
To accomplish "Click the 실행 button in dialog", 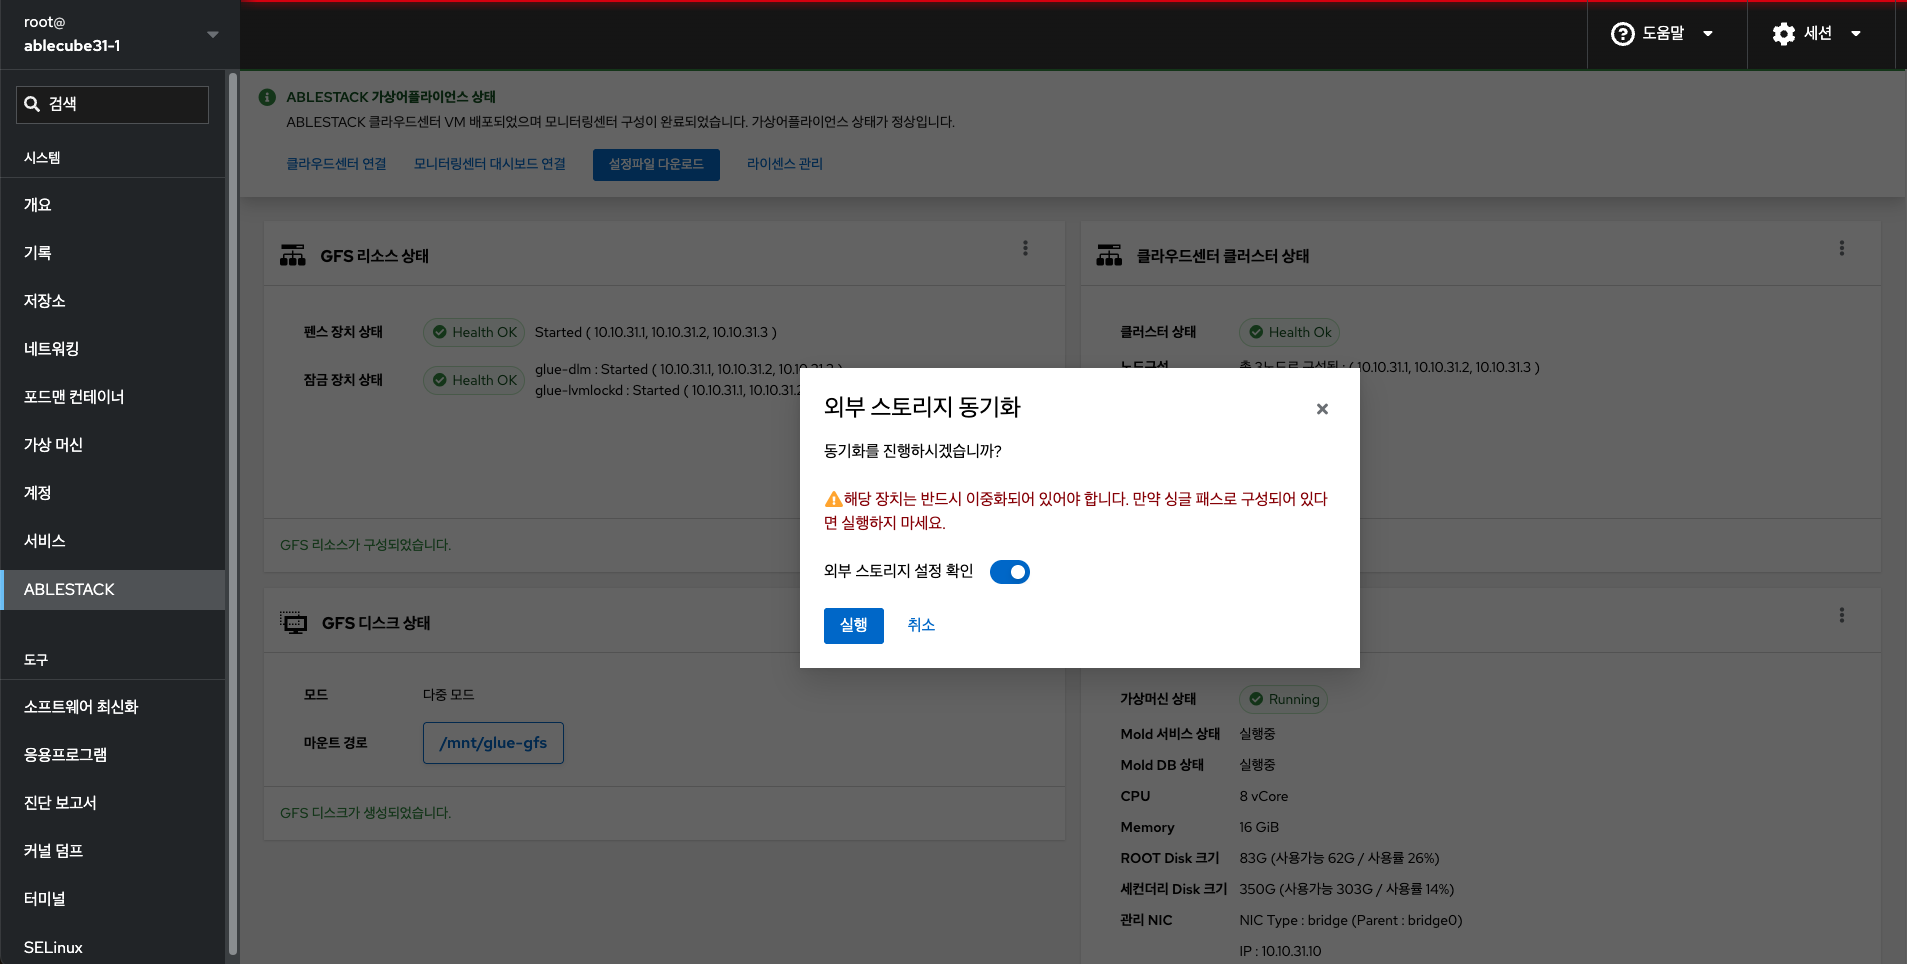I will 853,625.
